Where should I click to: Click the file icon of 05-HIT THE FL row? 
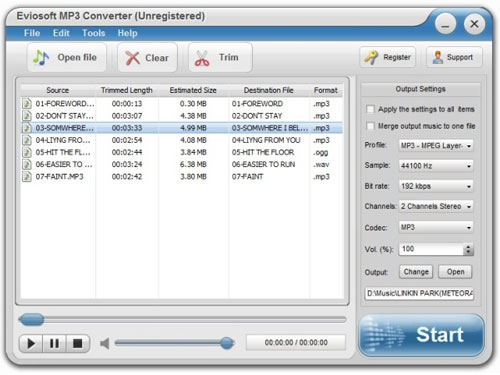point(27,152)
